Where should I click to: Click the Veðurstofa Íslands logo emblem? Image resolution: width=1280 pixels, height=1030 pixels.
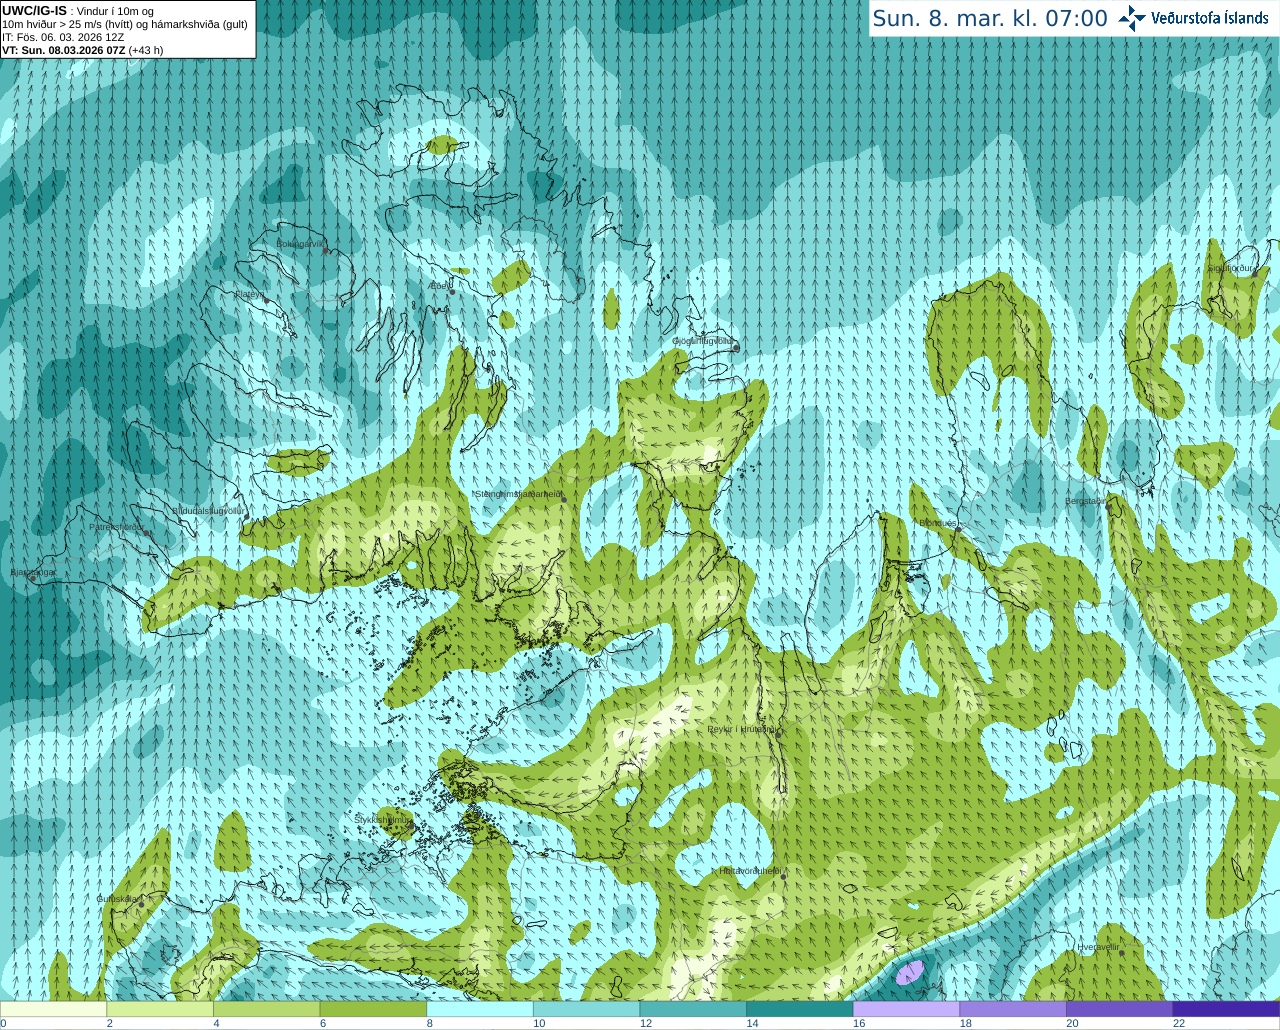(1132, 18)
